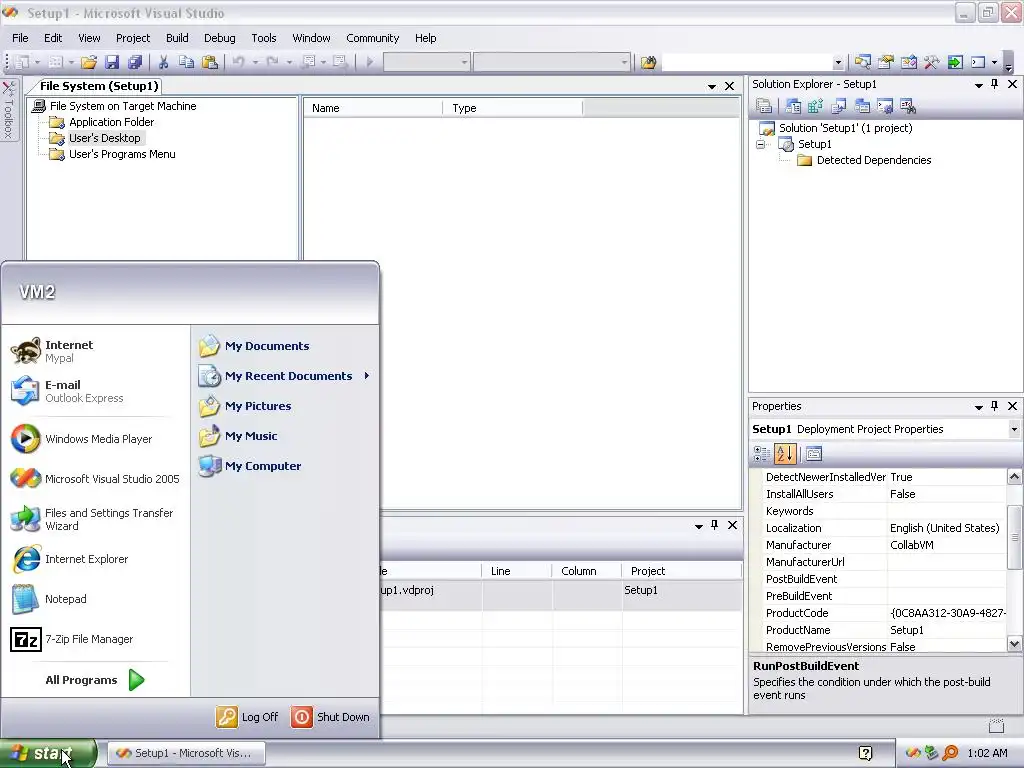Open the Launch Conditions Editor icon
Image resolution: width=1024 pixels, height=768 pixels.
908,106
